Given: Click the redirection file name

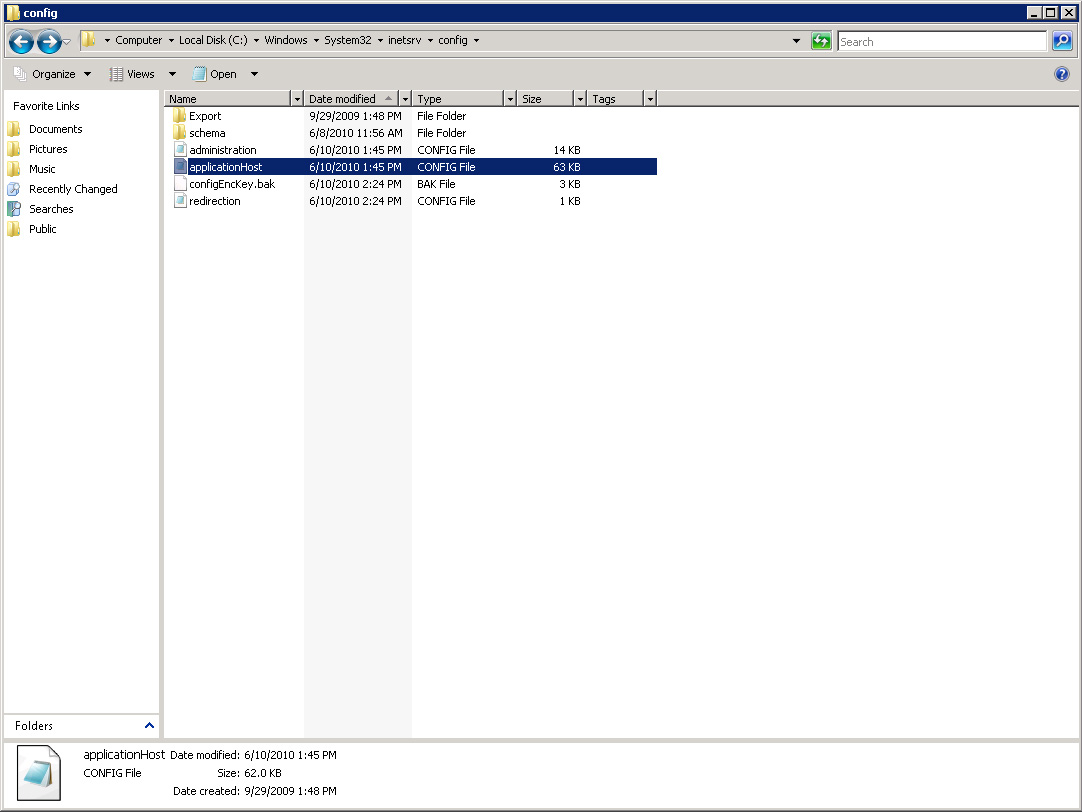Looking at the screenshot, I should pos(215,201).
